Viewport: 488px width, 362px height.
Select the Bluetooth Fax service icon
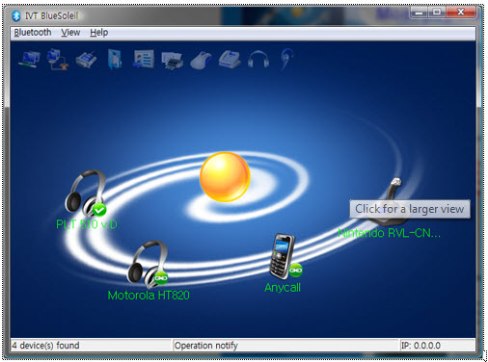(230, 60)
